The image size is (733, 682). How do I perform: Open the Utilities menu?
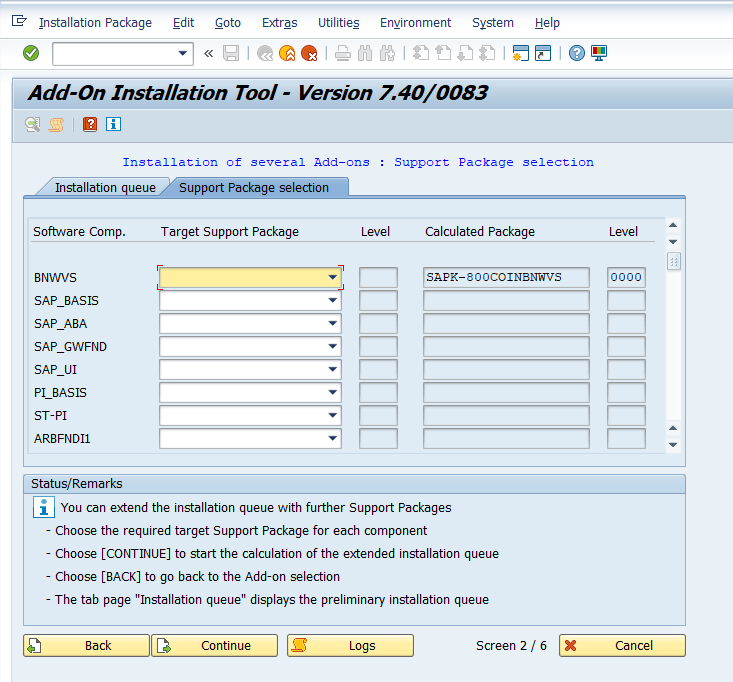(x=338, y=22)
